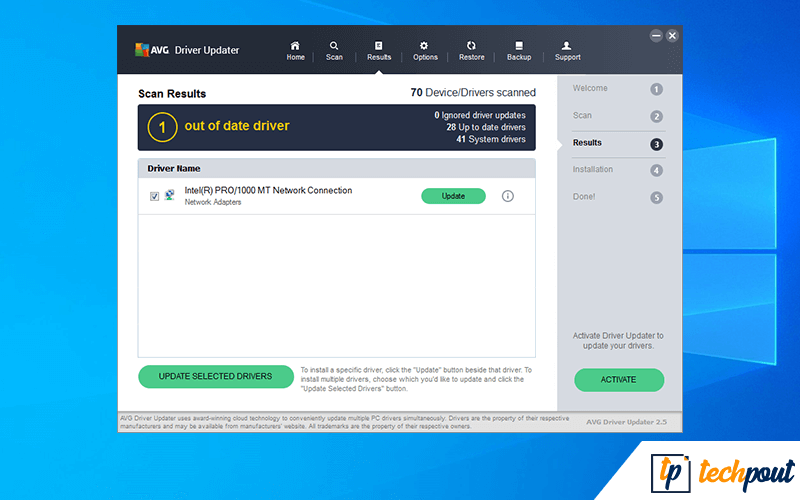
Task: Select the Scan magnifier icon
Action: pos(334,46)
